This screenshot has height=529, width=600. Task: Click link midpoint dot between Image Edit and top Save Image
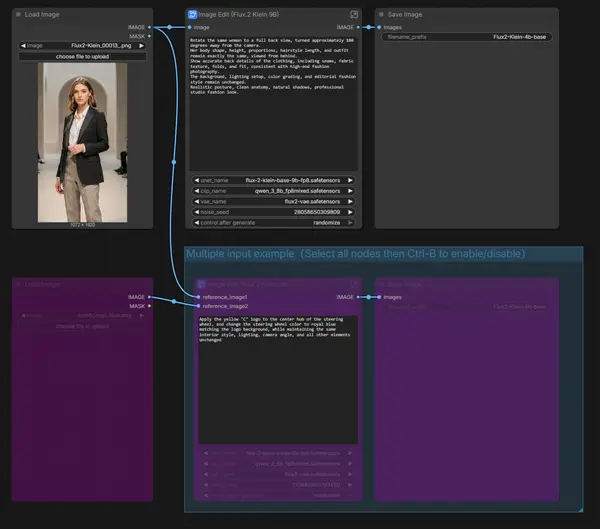(x=368, y=27)
